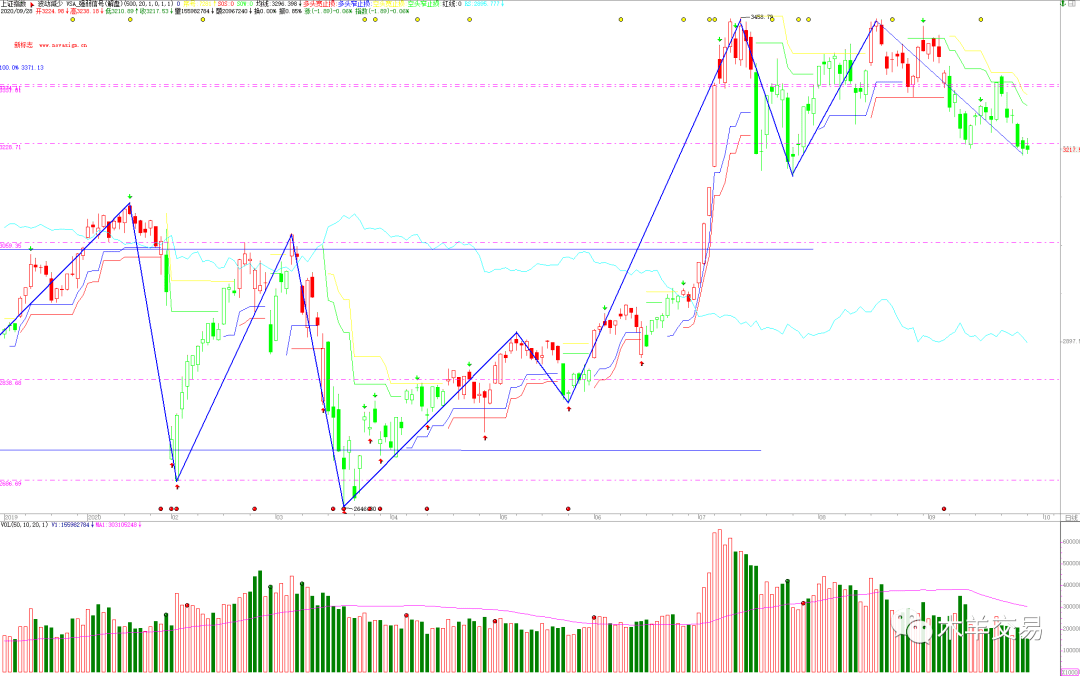Click the red signal dot above month 09
Viewport: 1080px width, 676px height.
[x=944, y=509]
